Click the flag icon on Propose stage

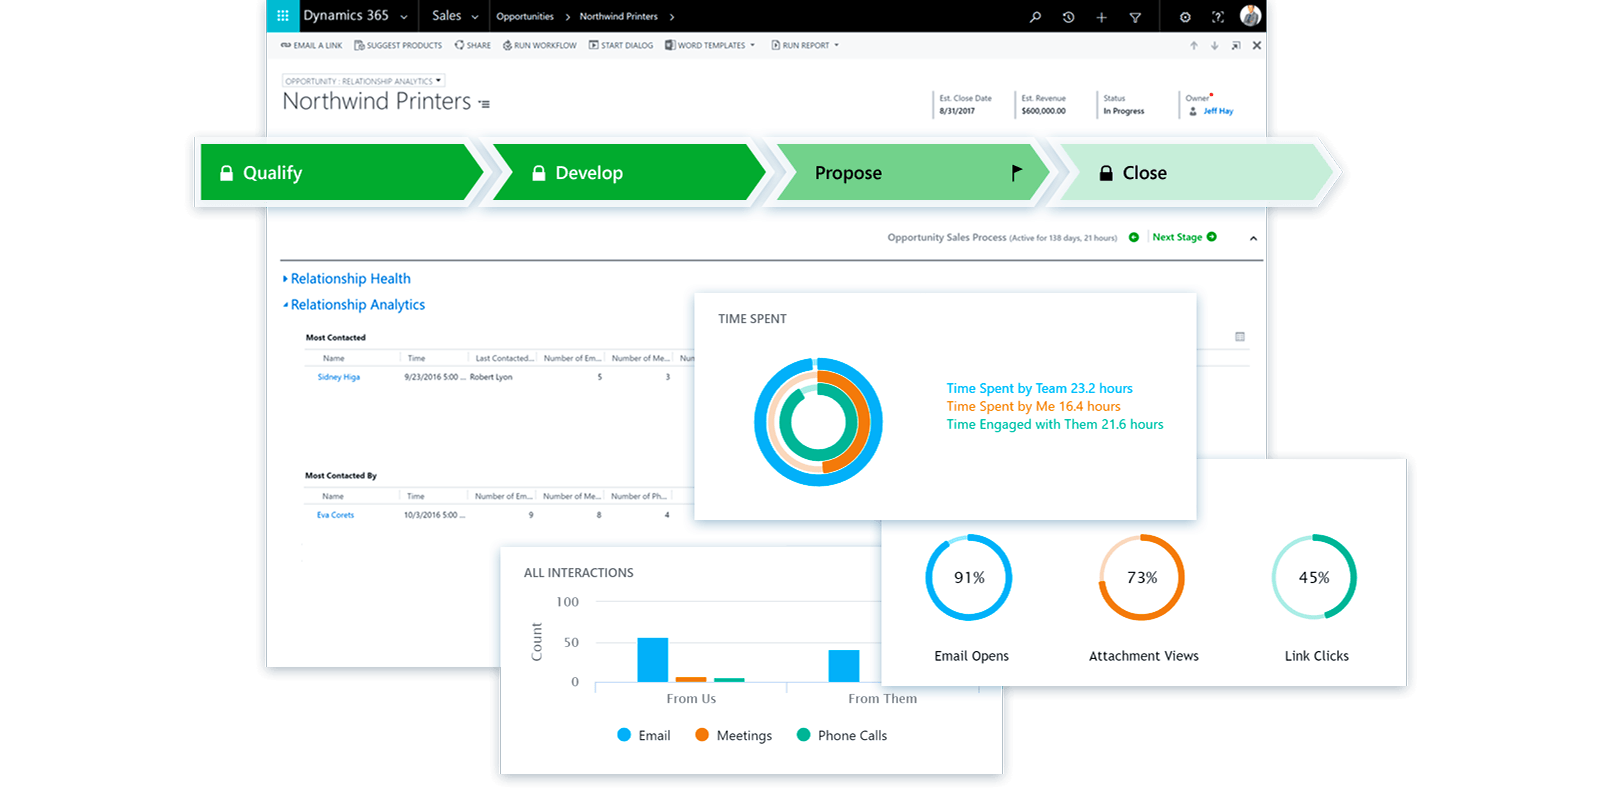(x=1017, y=173)
